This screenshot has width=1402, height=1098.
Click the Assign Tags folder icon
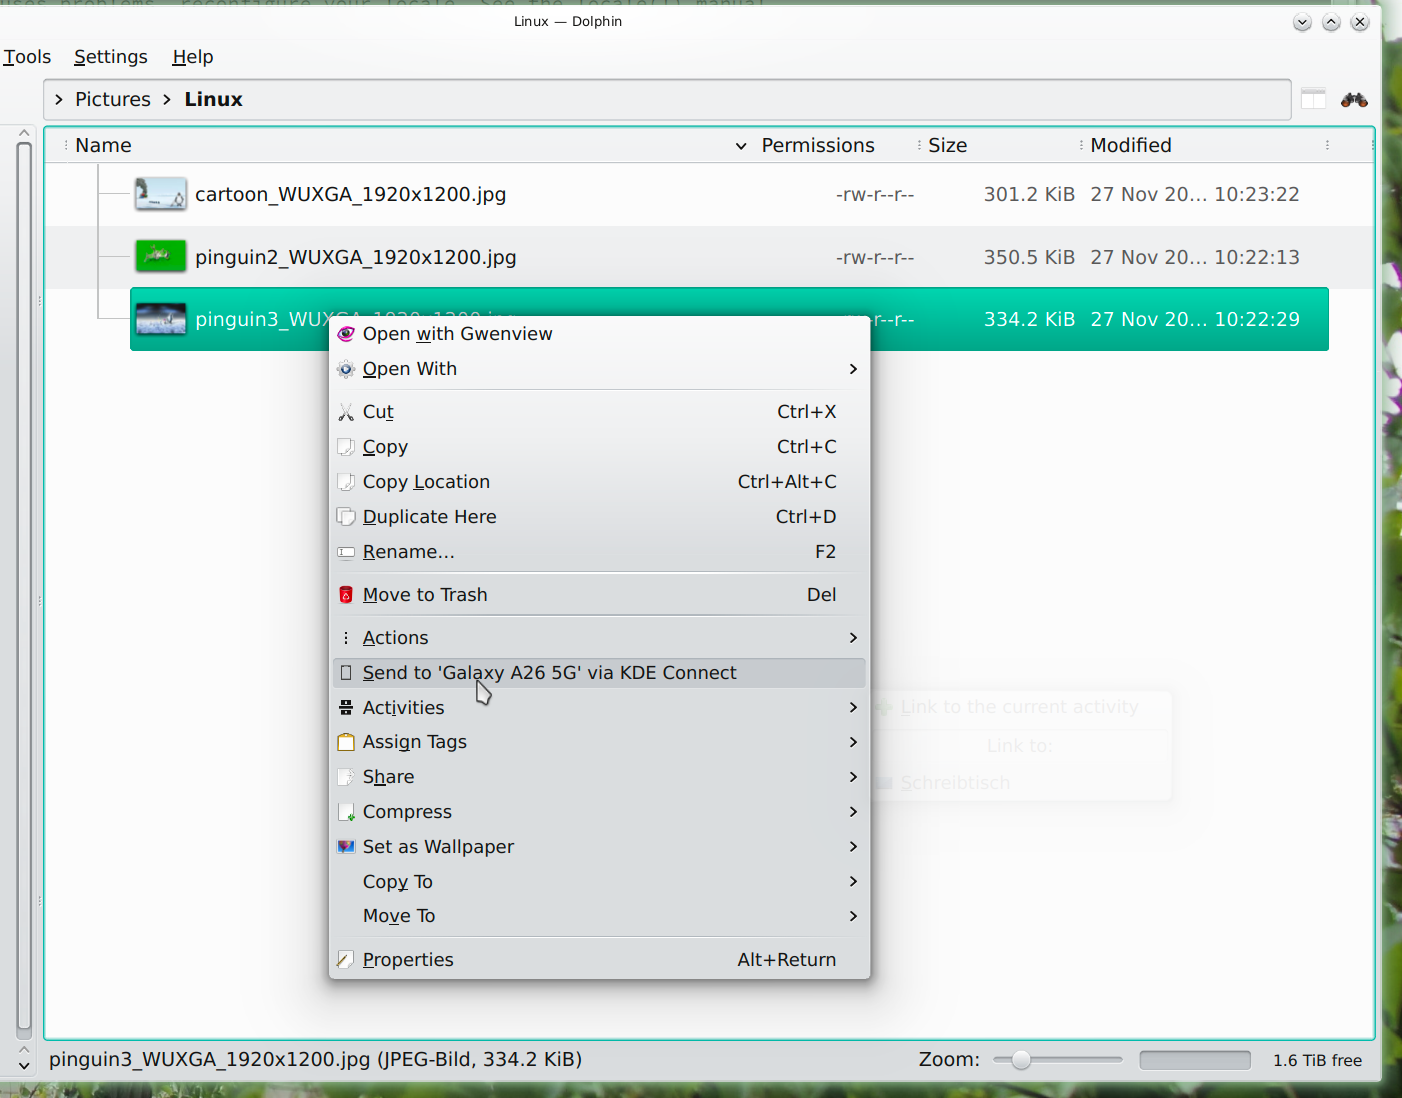pyautogui.click(x=346, y=742)
